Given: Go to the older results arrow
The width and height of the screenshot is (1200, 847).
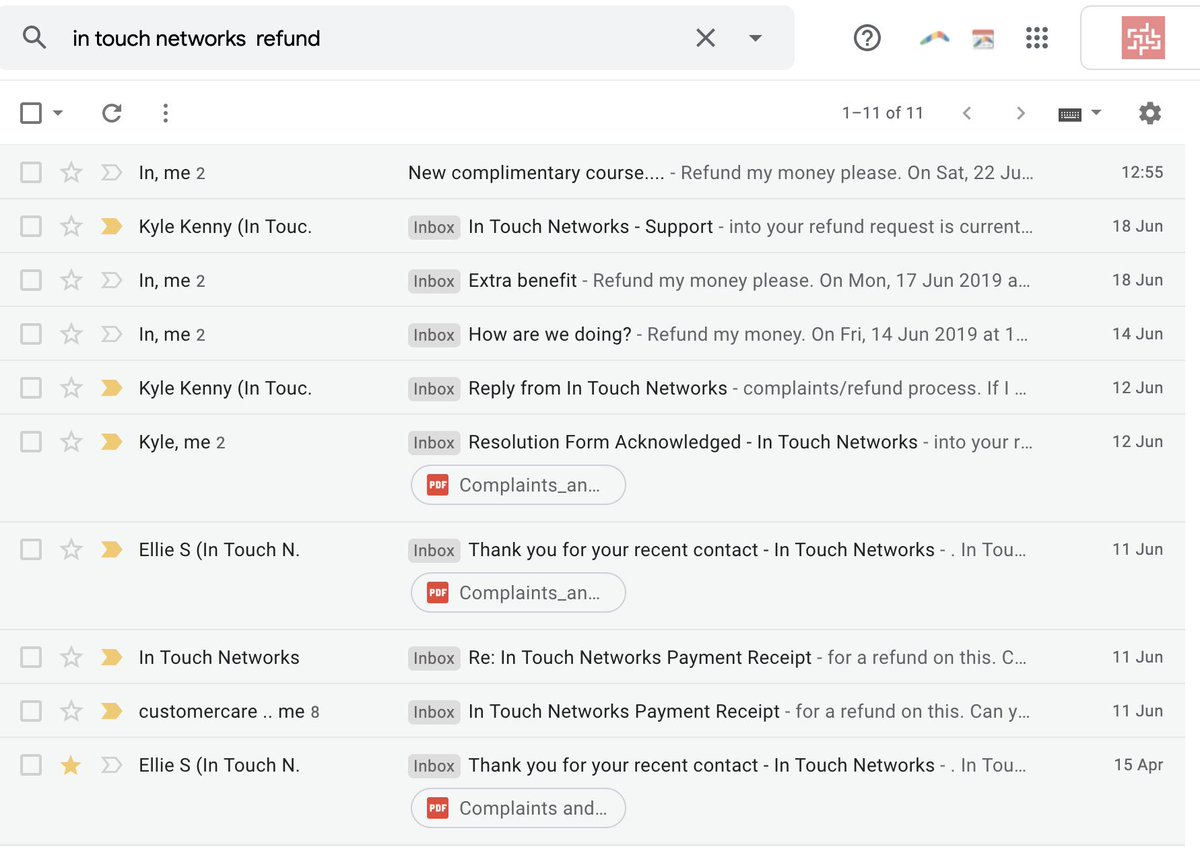Looking at the screenshot, I should (1020, 113).
